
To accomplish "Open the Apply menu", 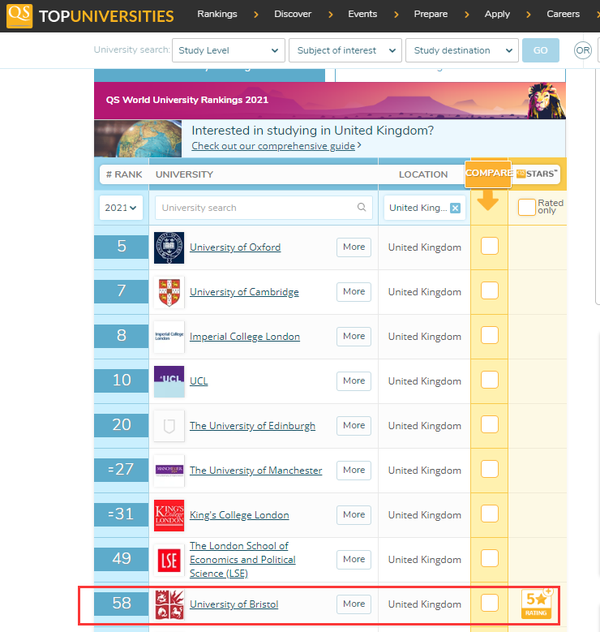I will (x=497, y=14).
